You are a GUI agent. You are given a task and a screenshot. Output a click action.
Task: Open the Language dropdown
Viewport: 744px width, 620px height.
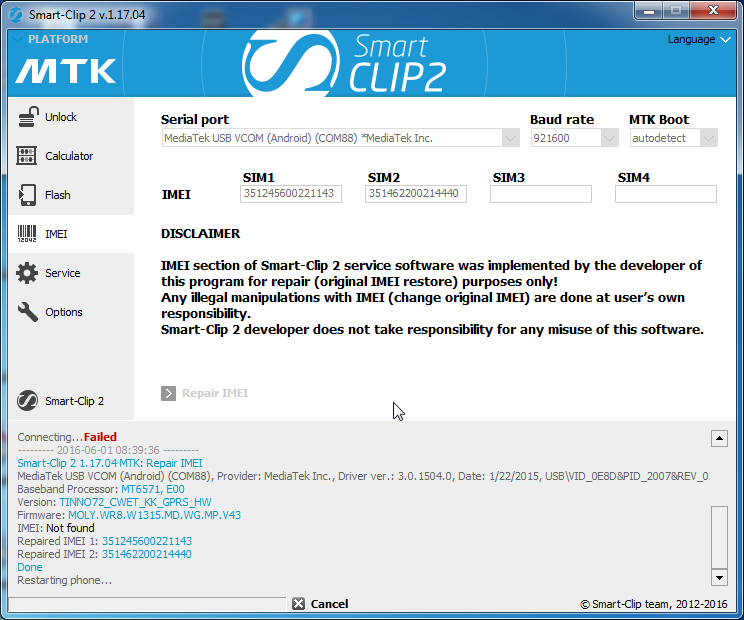[698, 39]
